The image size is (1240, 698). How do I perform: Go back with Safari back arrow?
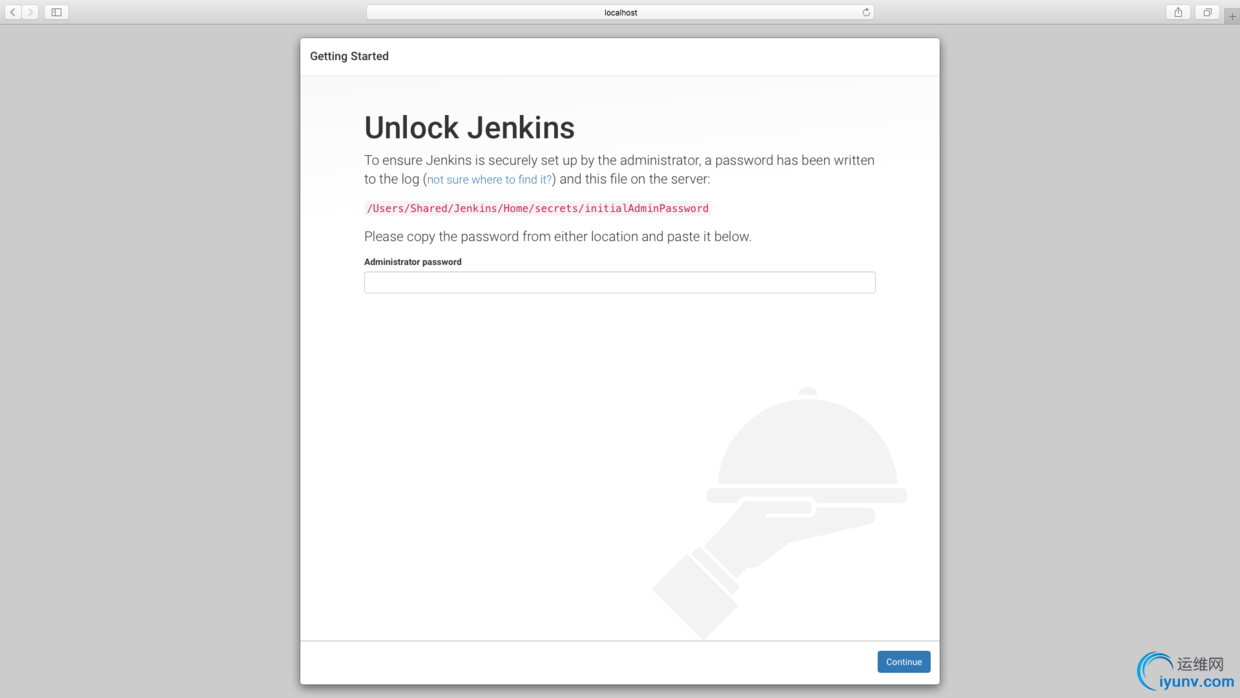13,12
